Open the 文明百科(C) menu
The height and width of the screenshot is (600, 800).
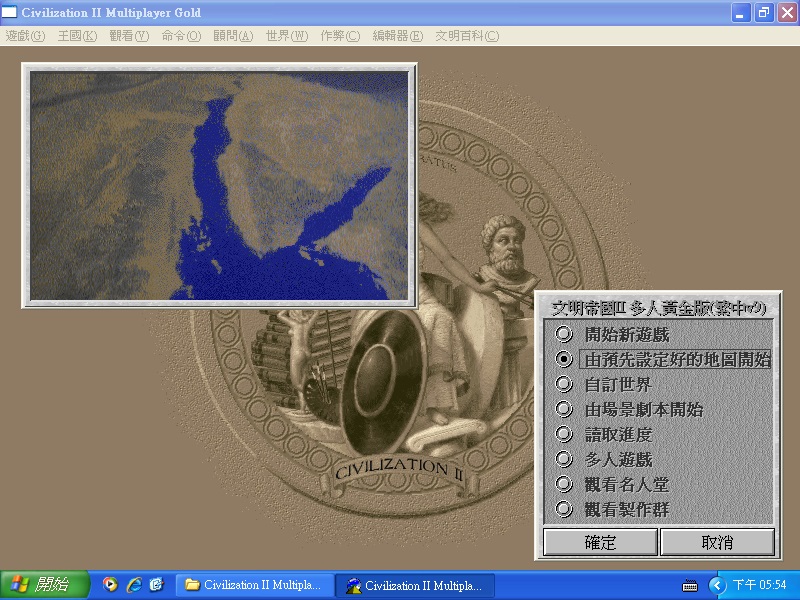467,36
